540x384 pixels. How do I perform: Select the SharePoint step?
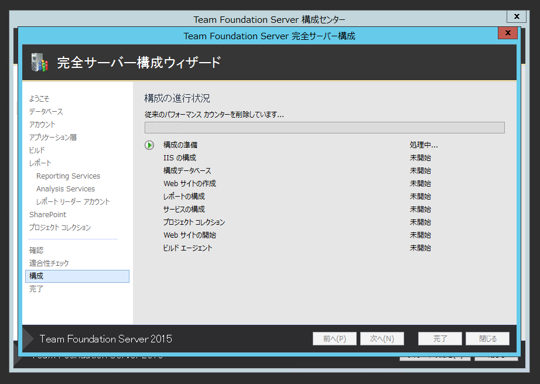tap(48, 215)
